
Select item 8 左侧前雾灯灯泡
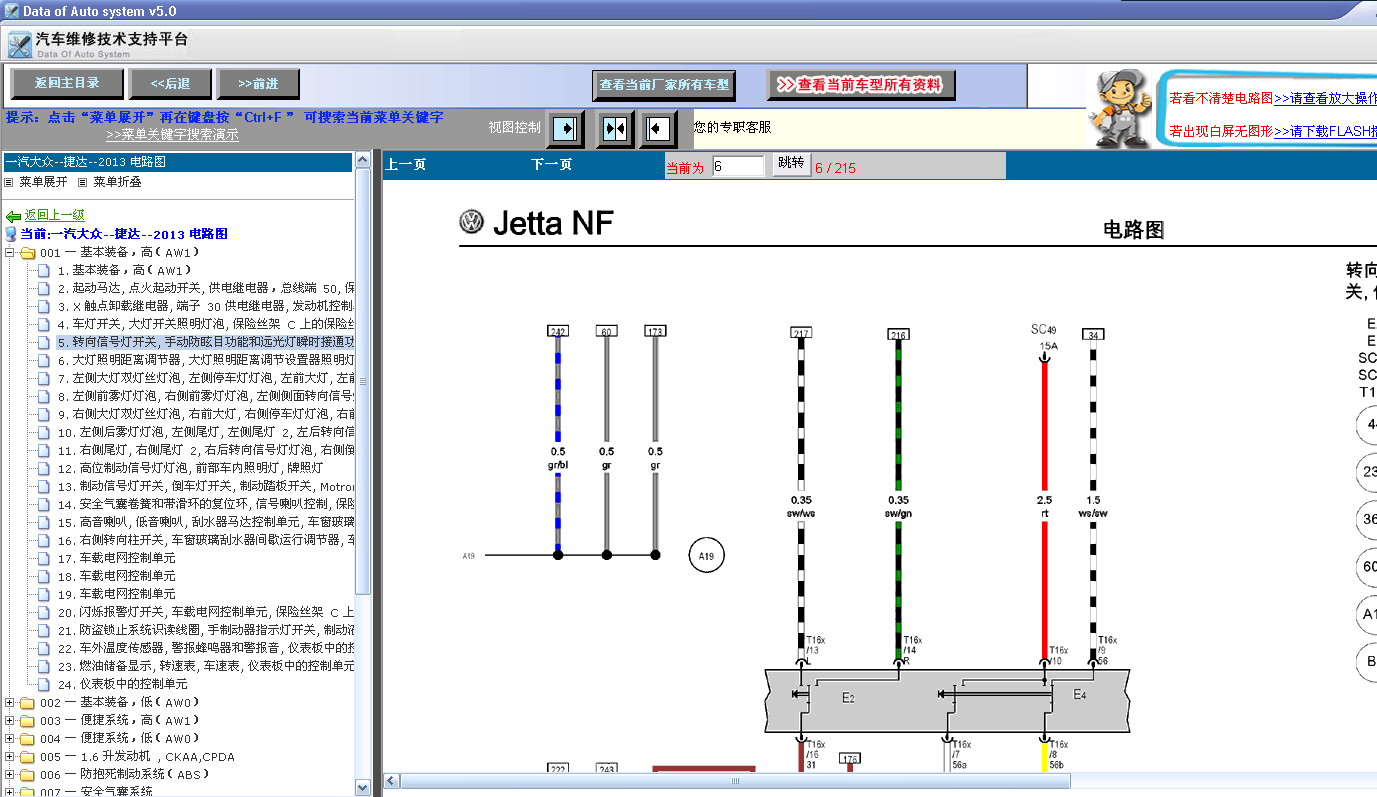[205, 396]
